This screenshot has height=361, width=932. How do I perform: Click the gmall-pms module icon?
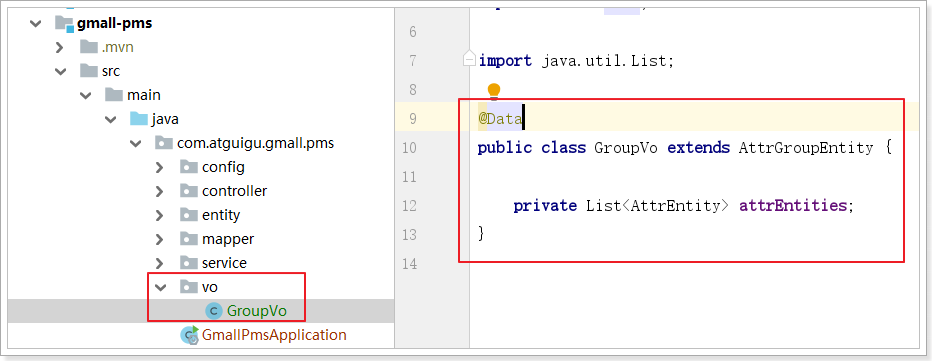click(64, 24)
